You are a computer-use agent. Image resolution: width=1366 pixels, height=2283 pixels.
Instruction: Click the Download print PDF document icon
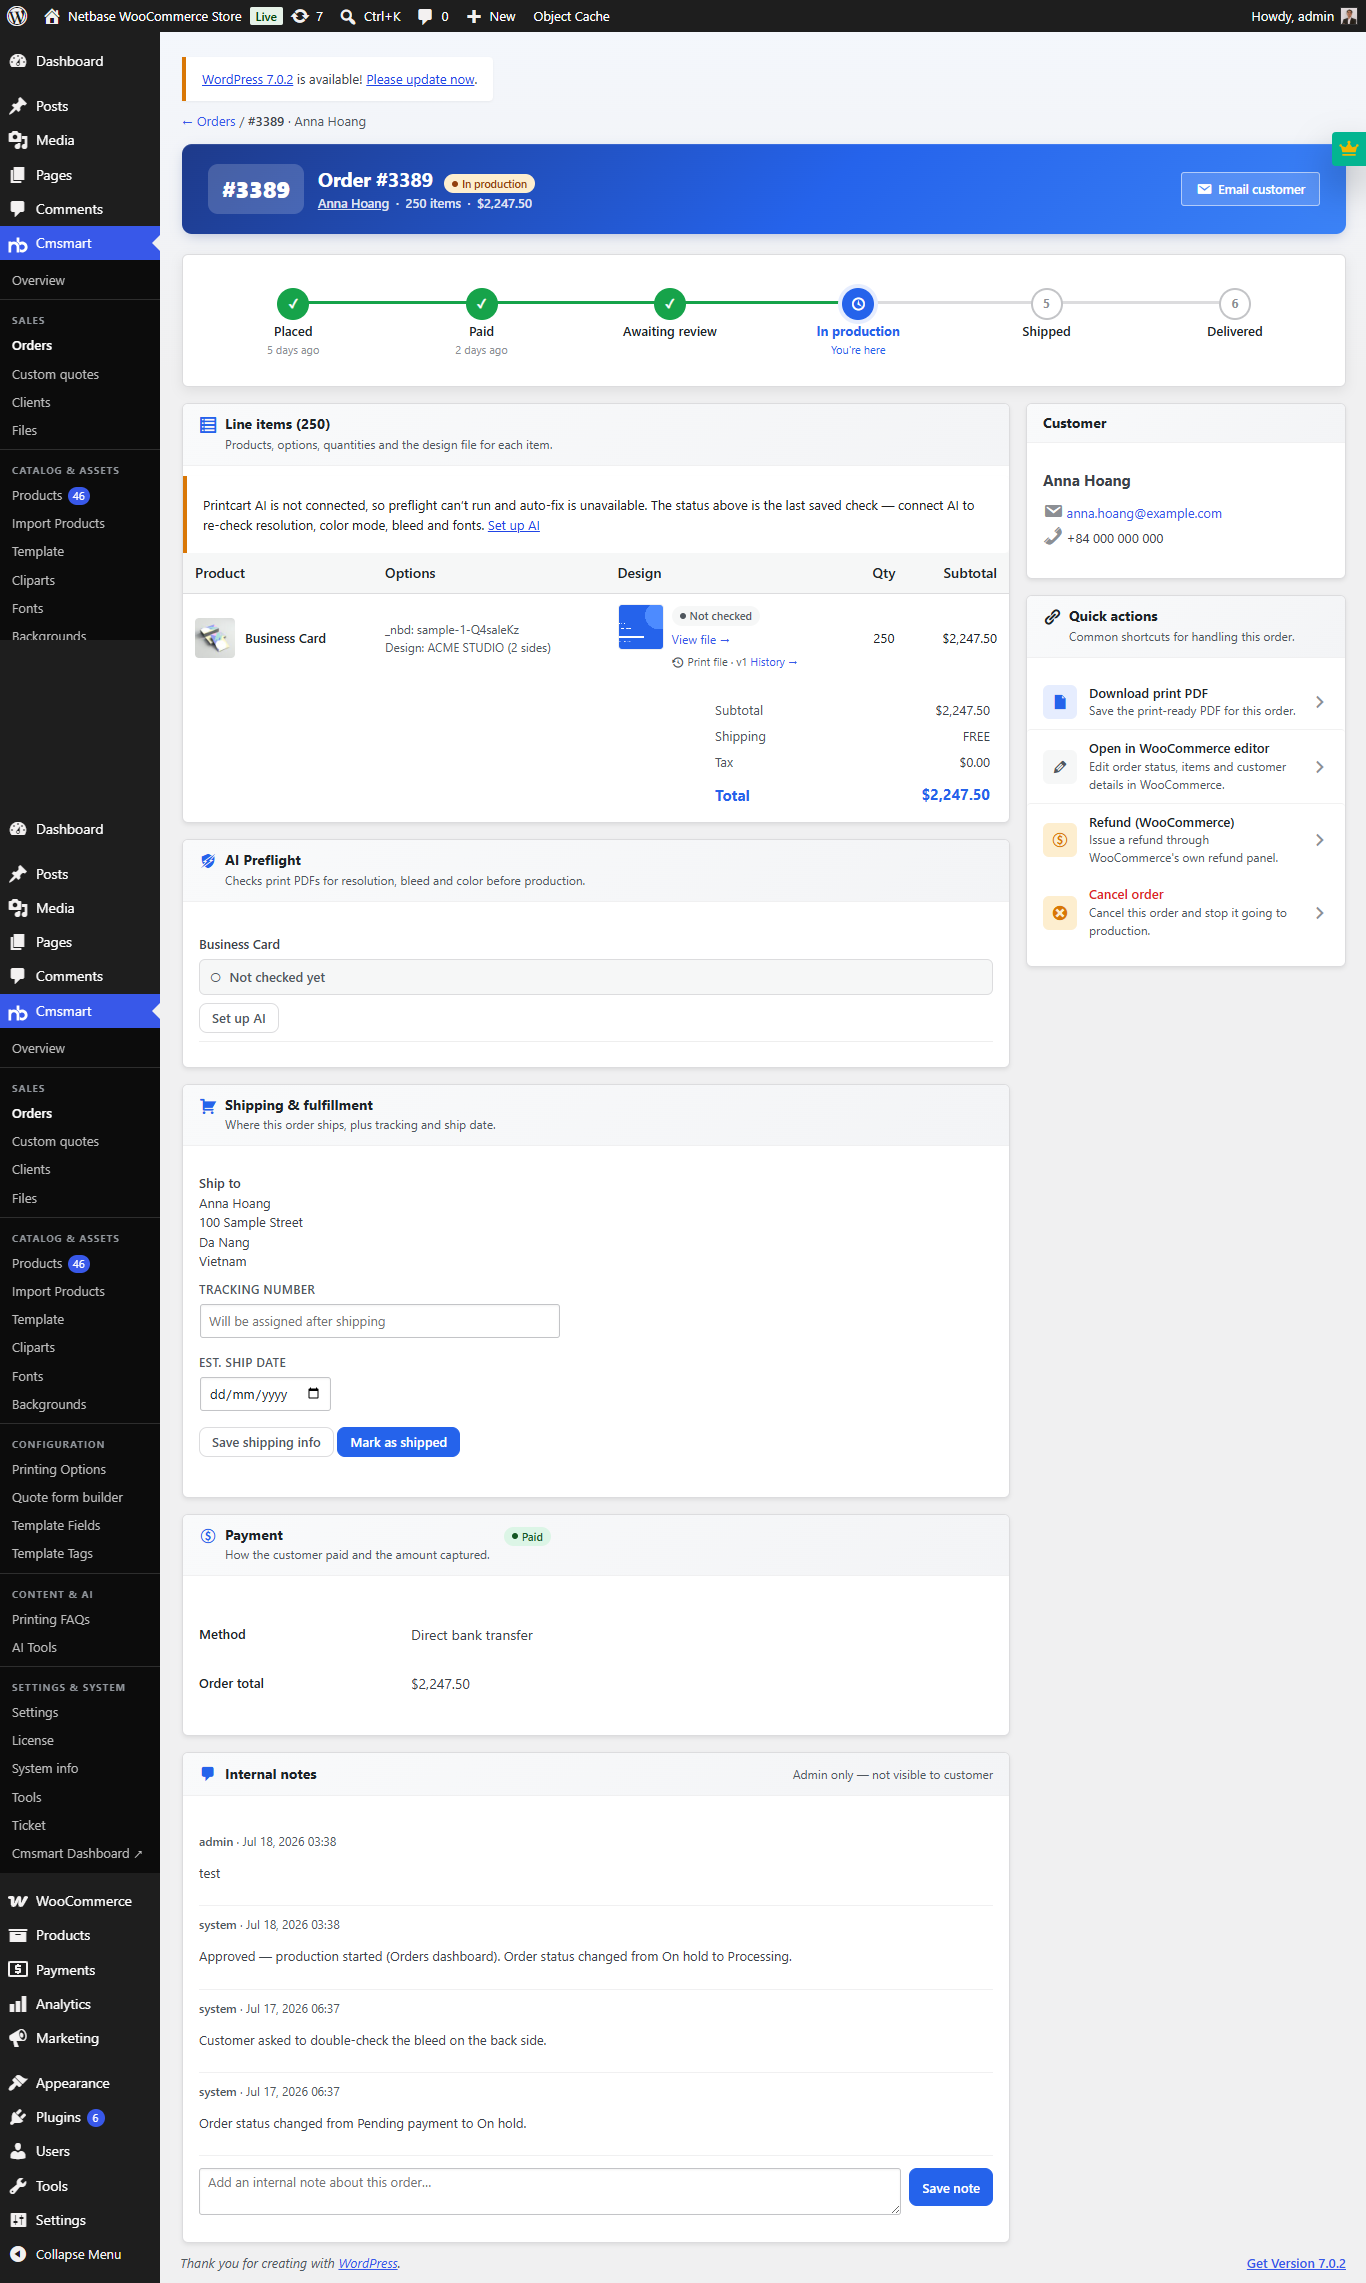(1060, 702)
